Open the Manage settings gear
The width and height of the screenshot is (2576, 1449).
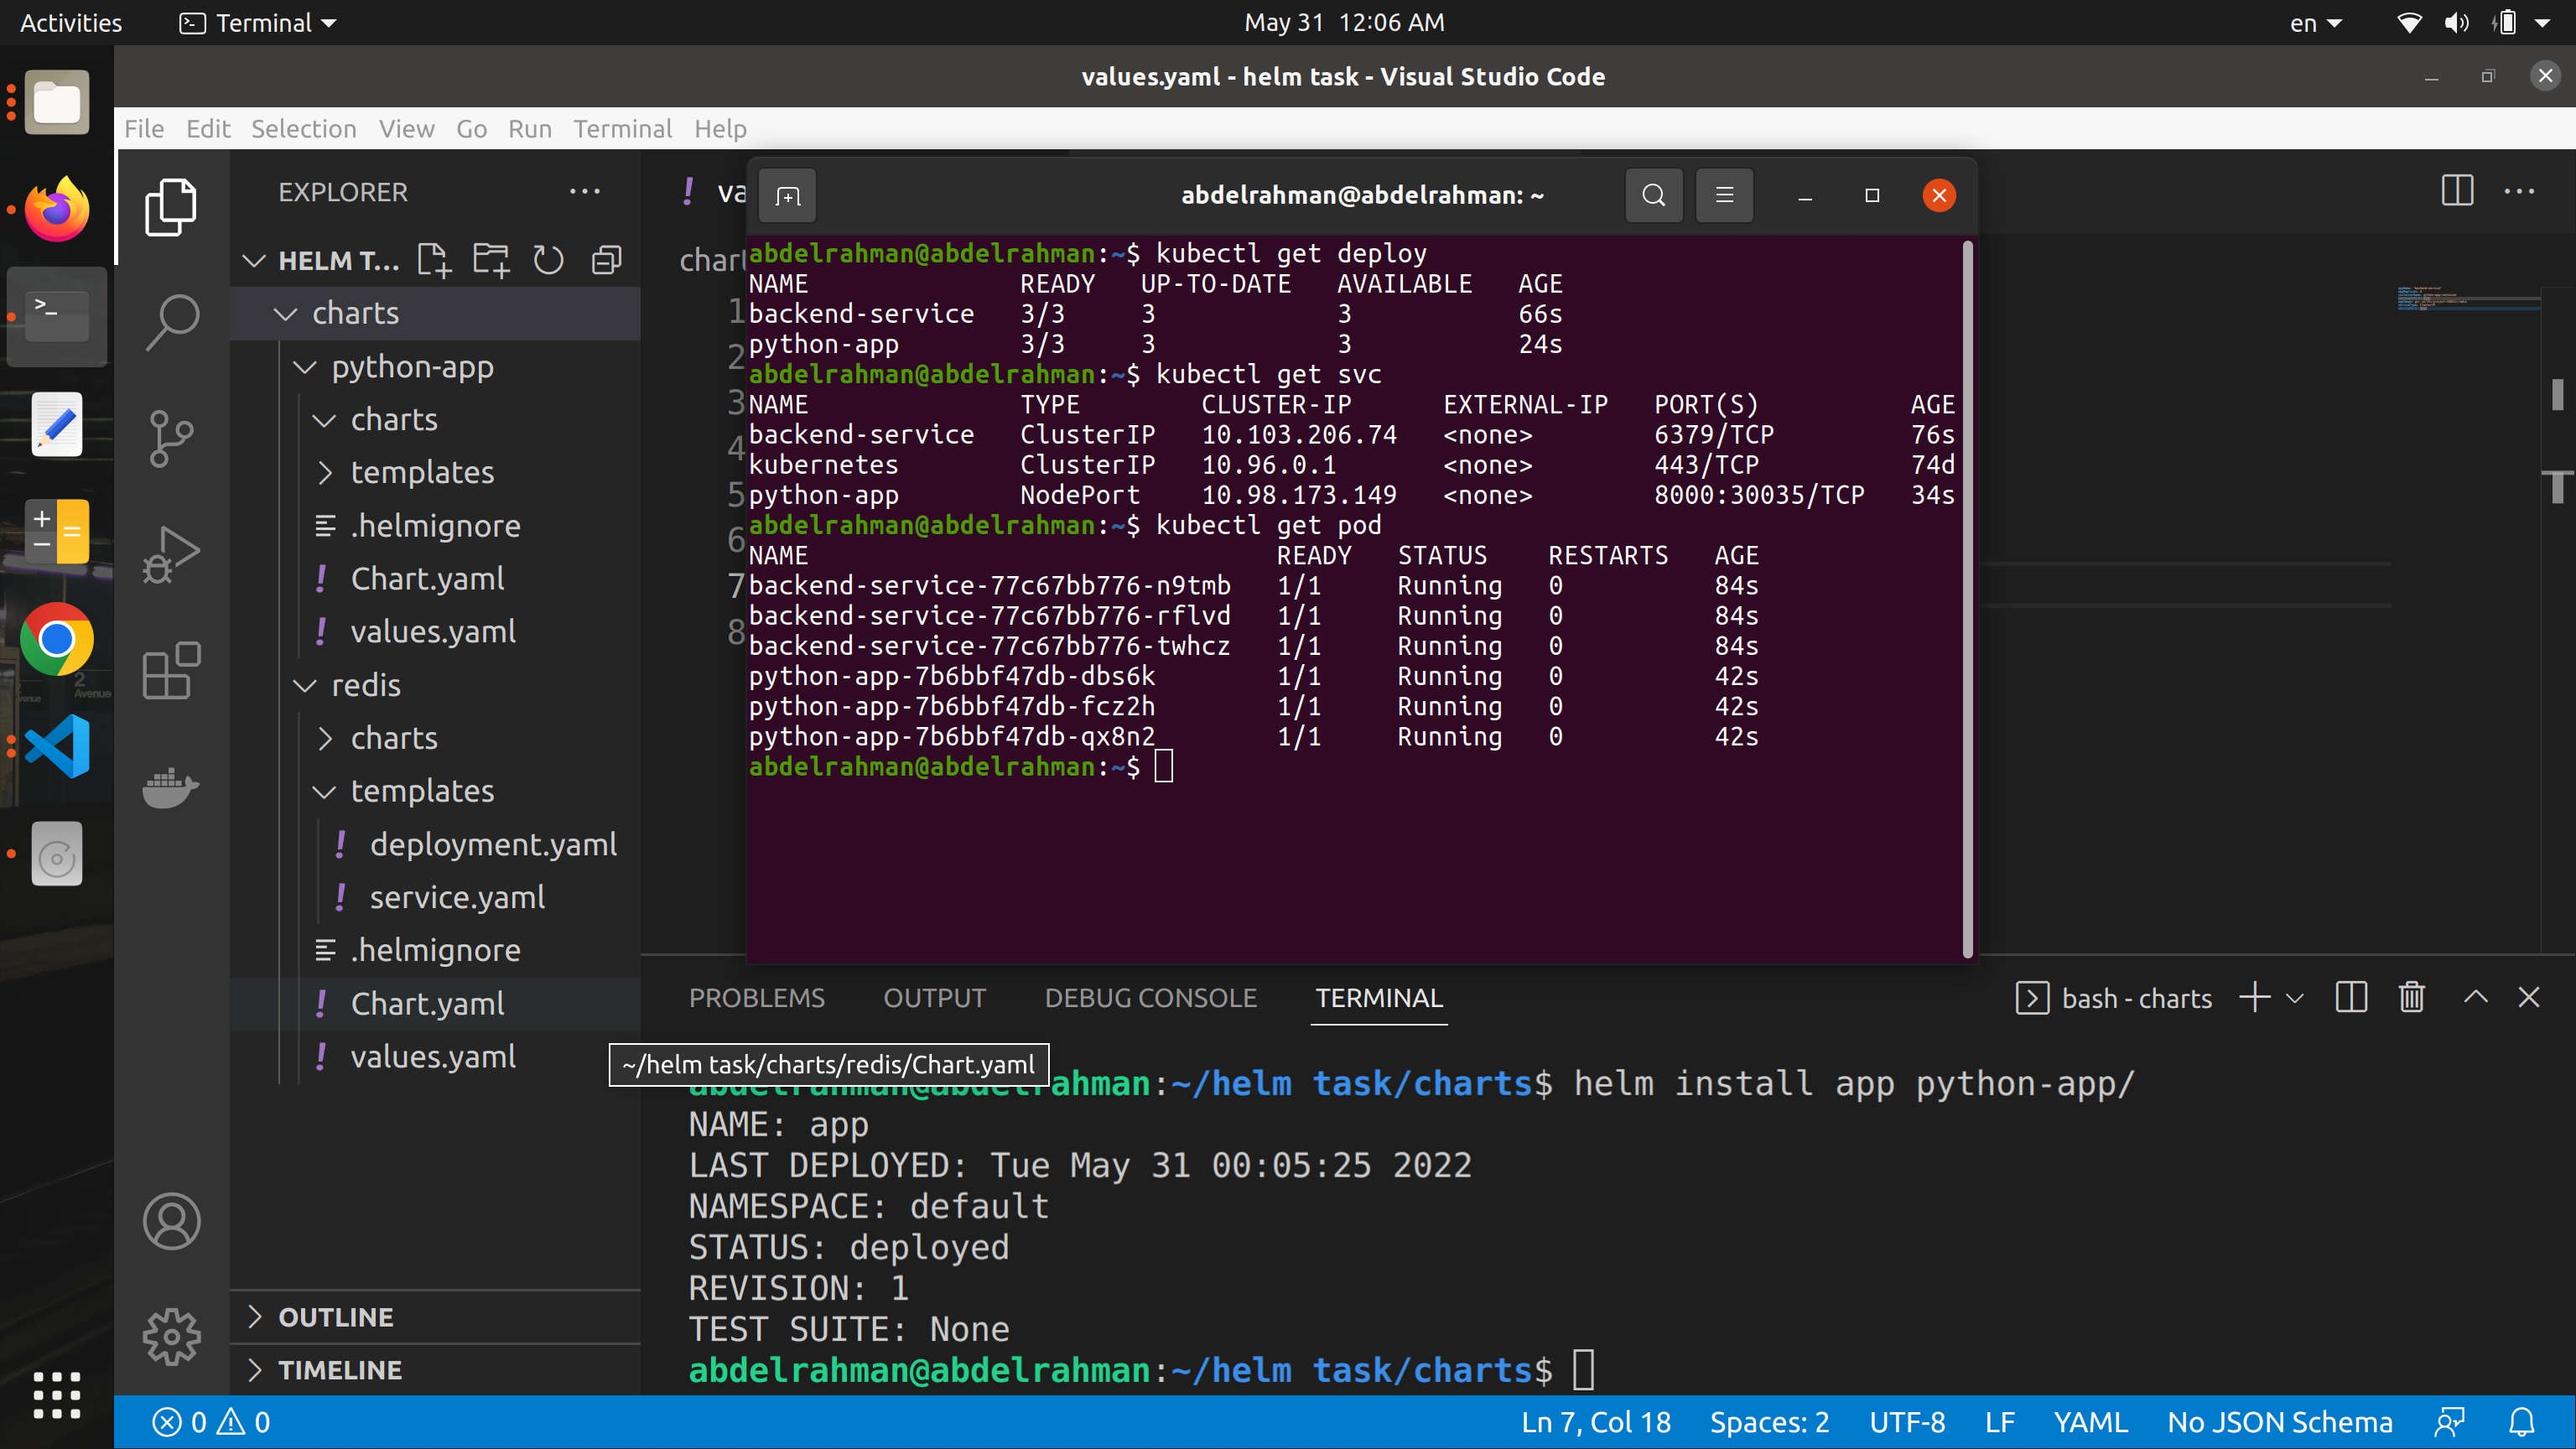pos(171,1336)
